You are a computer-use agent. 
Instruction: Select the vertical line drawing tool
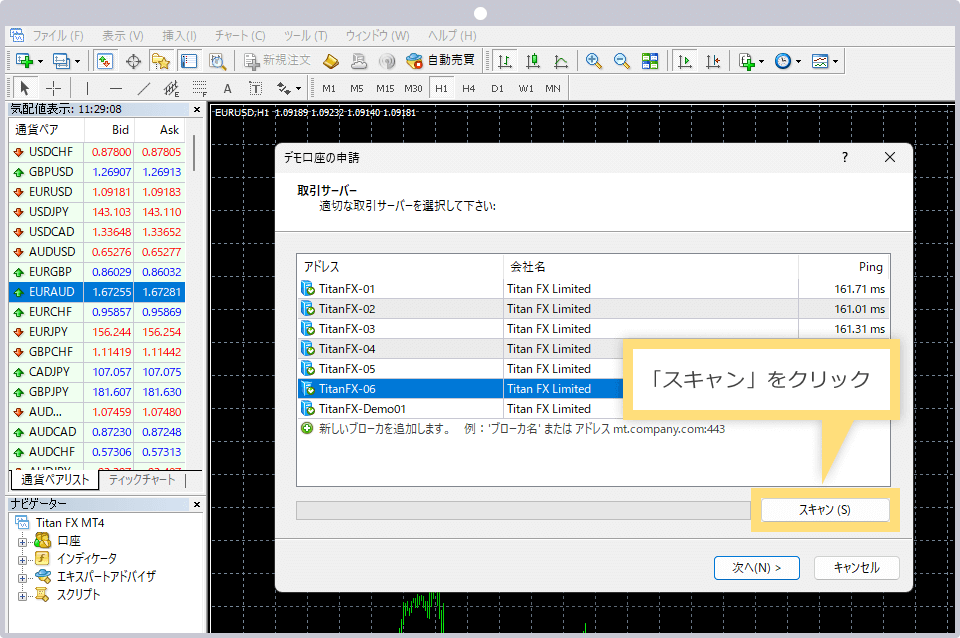87,89
